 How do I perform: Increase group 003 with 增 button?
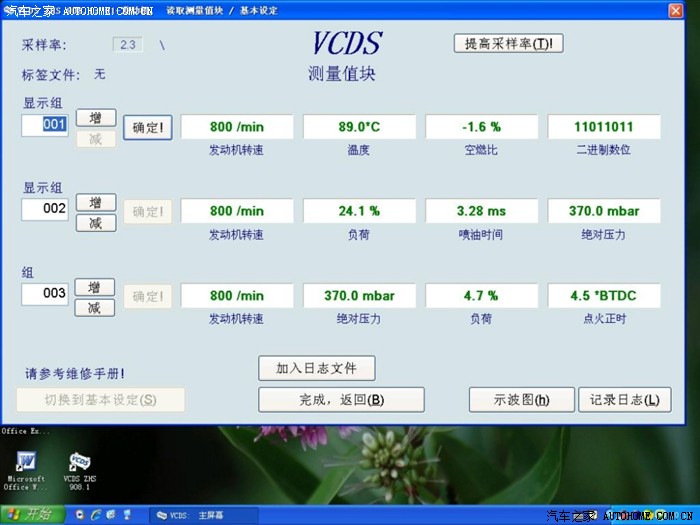96,288
